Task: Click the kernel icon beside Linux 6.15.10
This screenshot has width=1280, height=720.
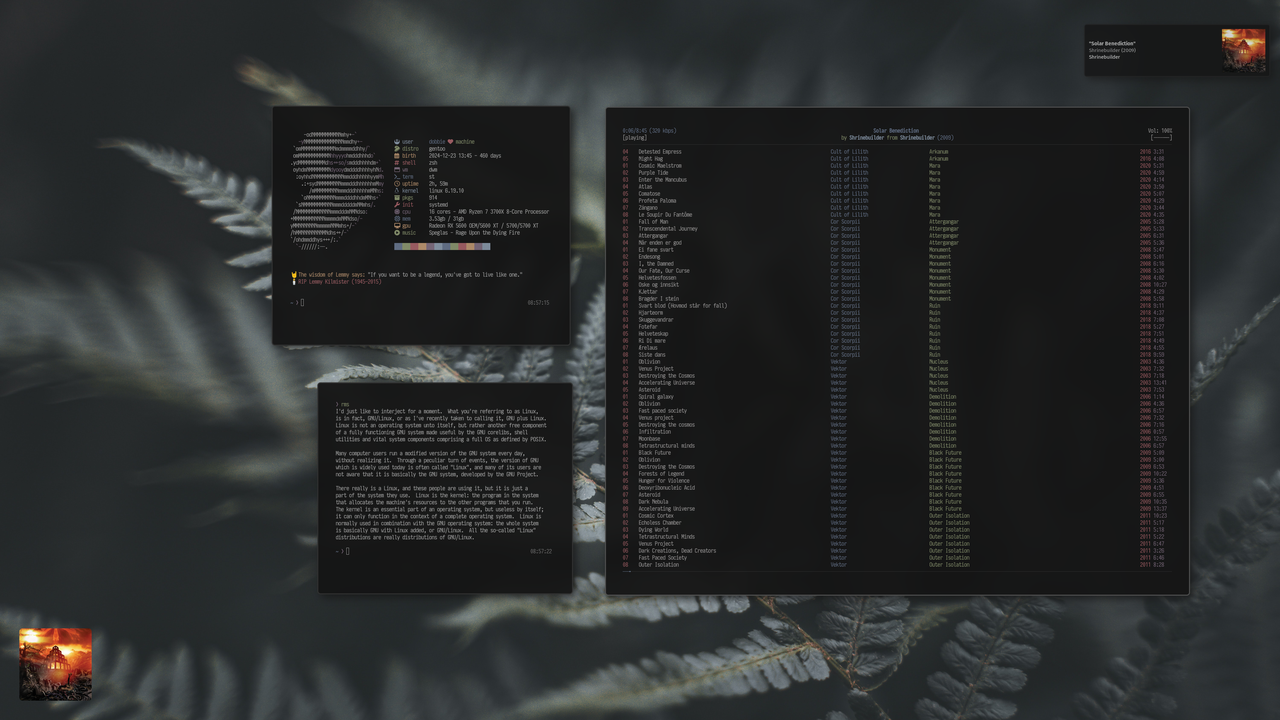Action: tap(397, 190)
